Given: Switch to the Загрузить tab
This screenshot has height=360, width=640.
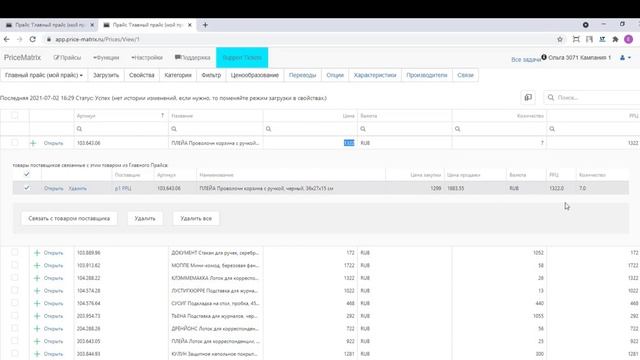Looking at the screenshot, I should 106,75.
